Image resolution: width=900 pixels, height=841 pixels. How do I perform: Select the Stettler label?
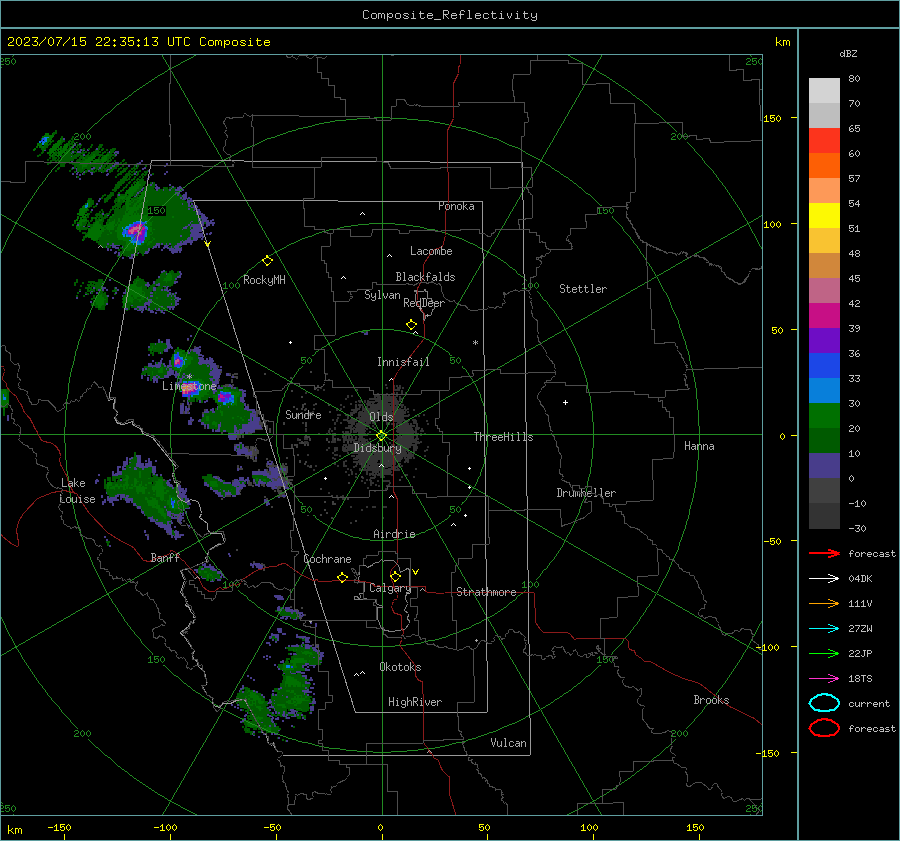[583, 289]
